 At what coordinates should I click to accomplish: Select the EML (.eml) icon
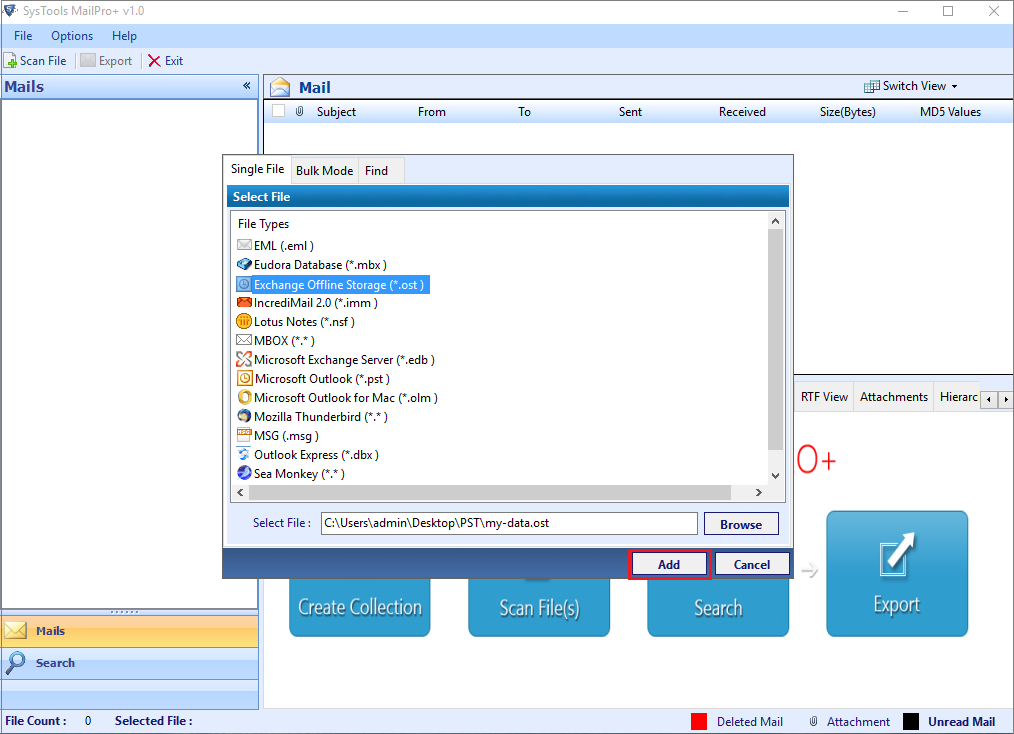244,245
